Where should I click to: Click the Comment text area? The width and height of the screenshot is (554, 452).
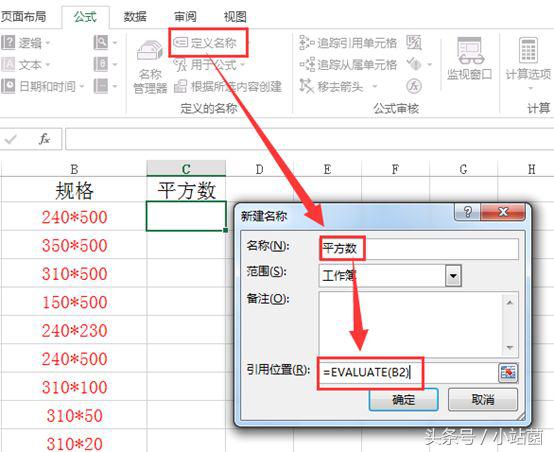click(x=411, y=324)
